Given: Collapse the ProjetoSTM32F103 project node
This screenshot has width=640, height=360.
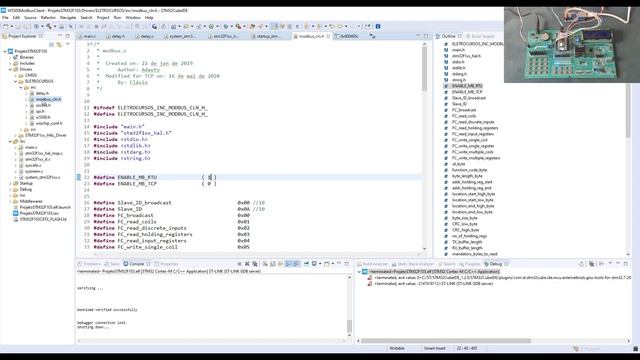Looking at the screenshot, I should [5, 51].
